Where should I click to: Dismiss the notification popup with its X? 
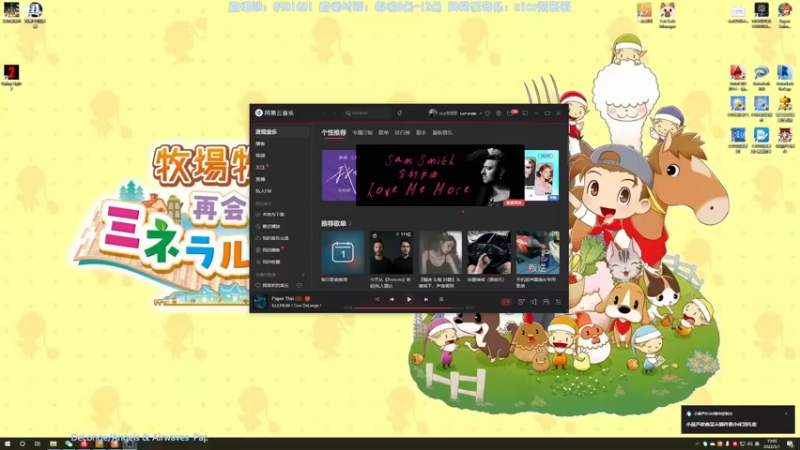786,413
